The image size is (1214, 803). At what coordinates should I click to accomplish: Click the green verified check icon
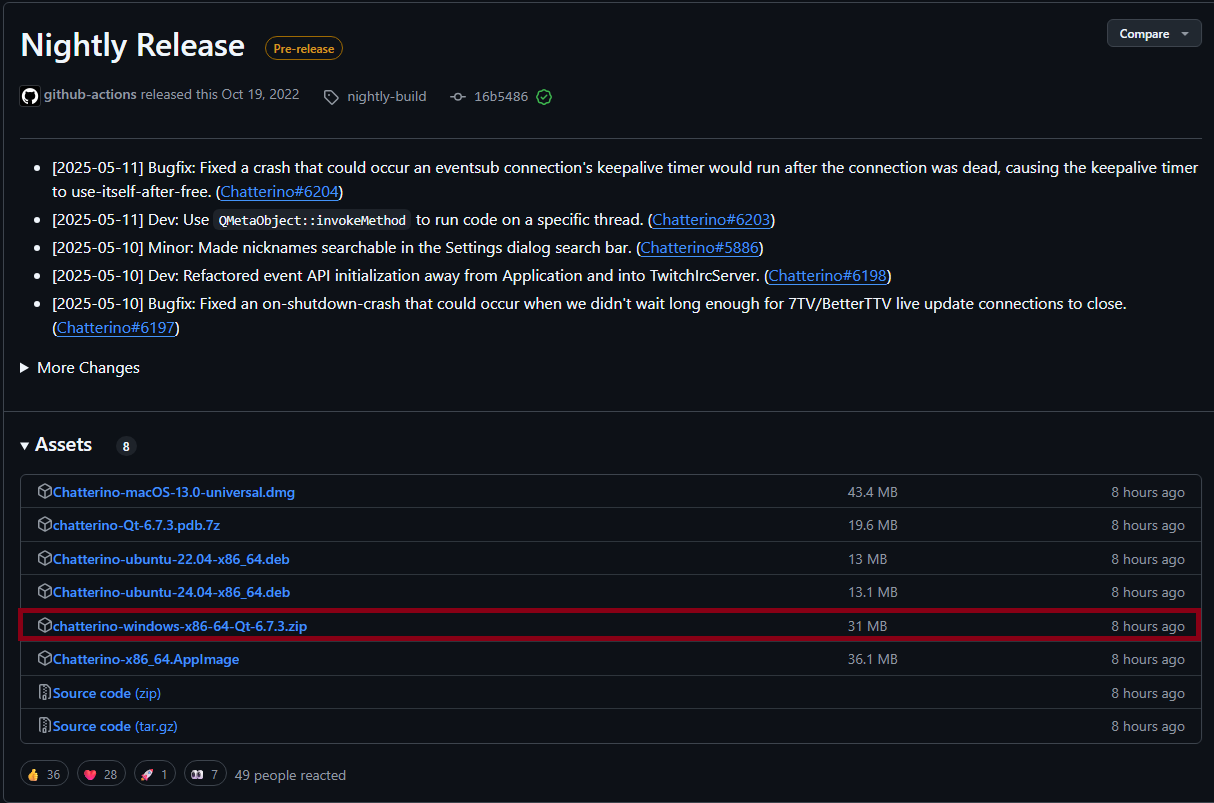(544, 97)
